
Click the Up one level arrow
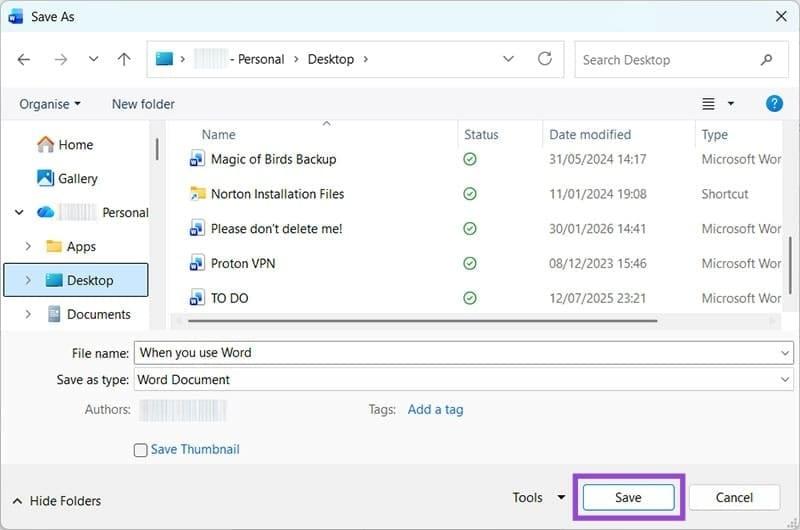[x=124, y=59]
